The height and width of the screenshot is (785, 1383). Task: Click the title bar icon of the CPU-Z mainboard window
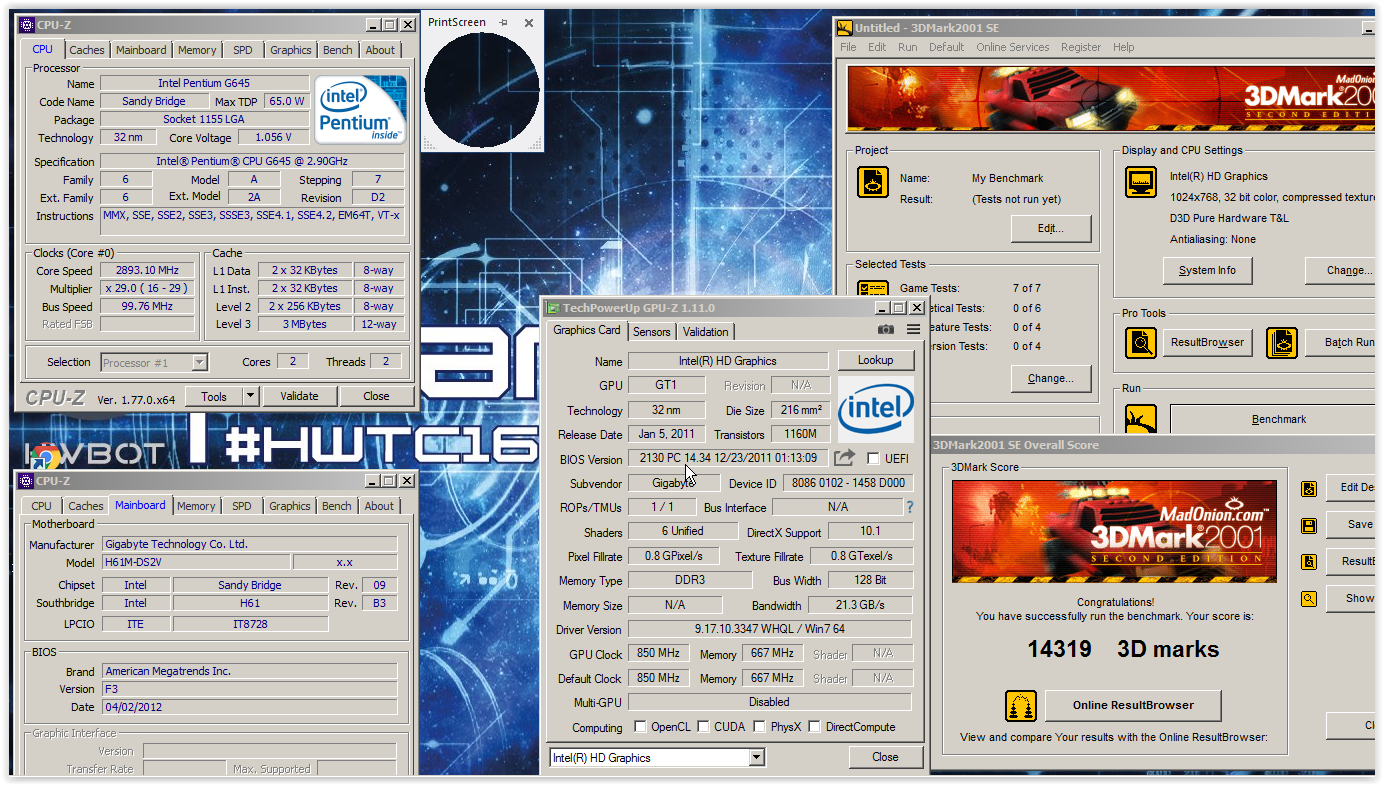(26, 481)
